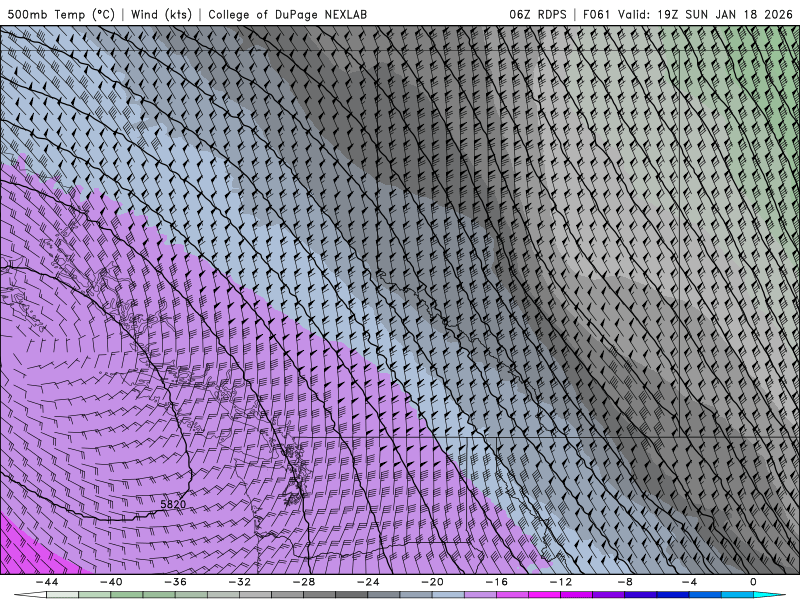
Task: Click the 'Valid: 19Z SUN JAN 18 2026' text
Action: [705, 14]
